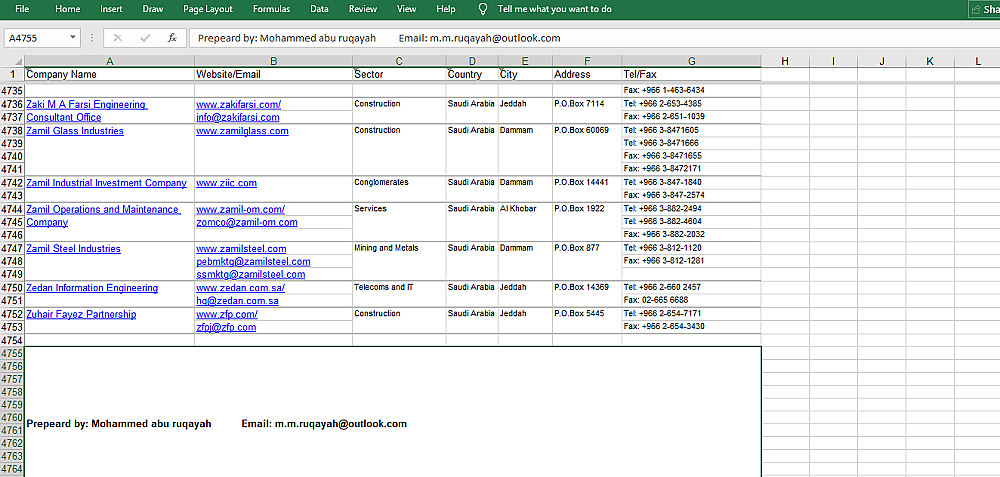Click the Select All corner triangle

tap(18, 61)
